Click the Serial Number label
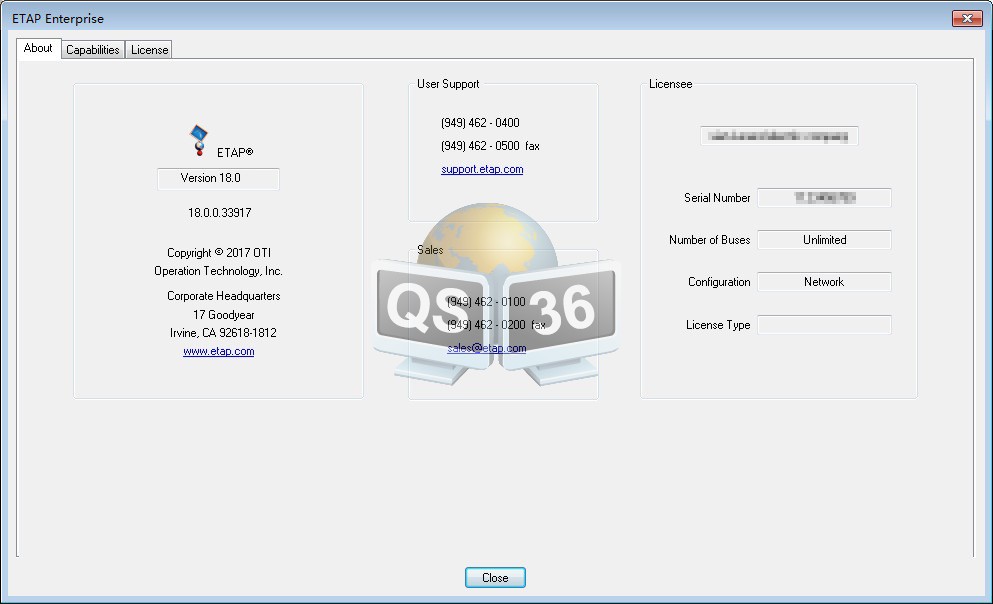 [x=717, y=198]
